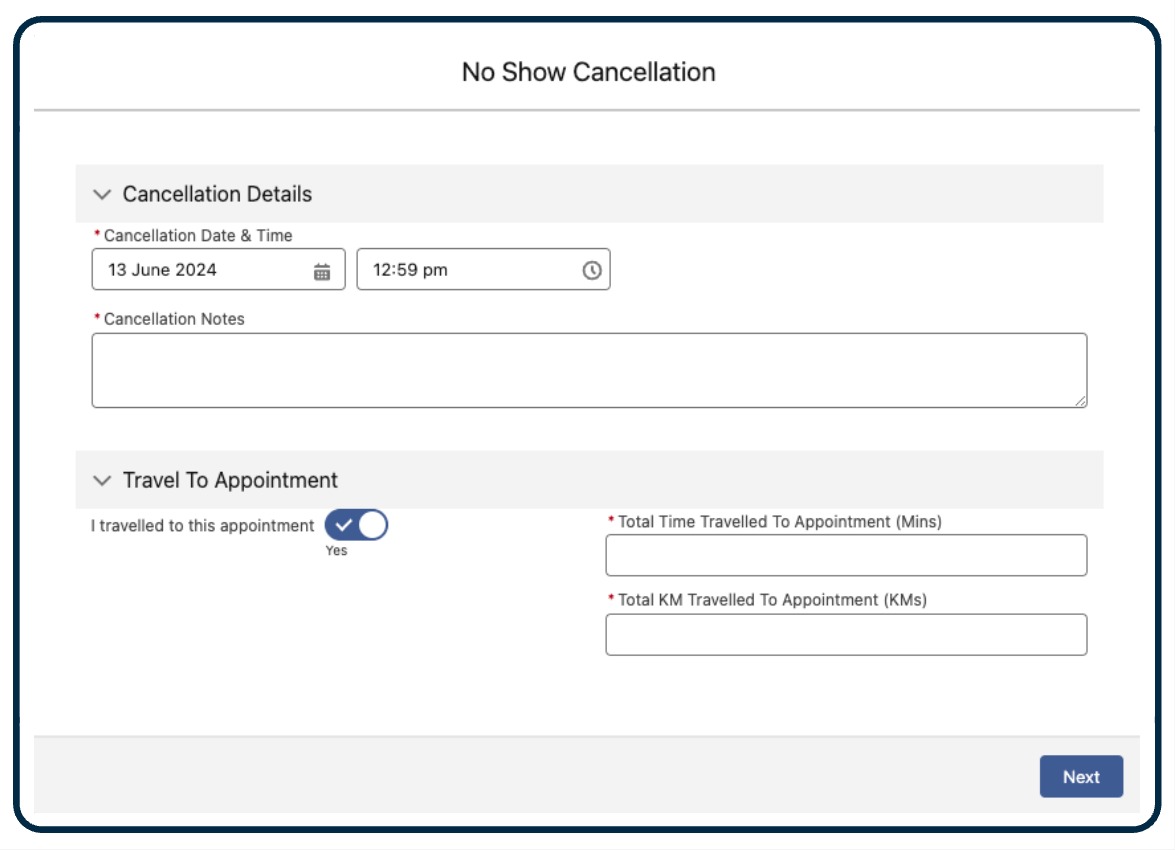
Task: Focus the Total KM Travelled (KMs) field
Action: (x=846, y=635)
